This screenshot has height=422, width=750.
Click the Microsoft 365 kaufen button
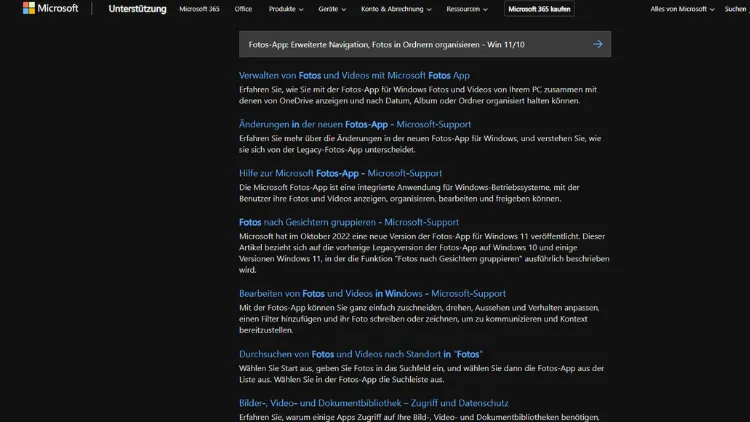click(539, 9)
